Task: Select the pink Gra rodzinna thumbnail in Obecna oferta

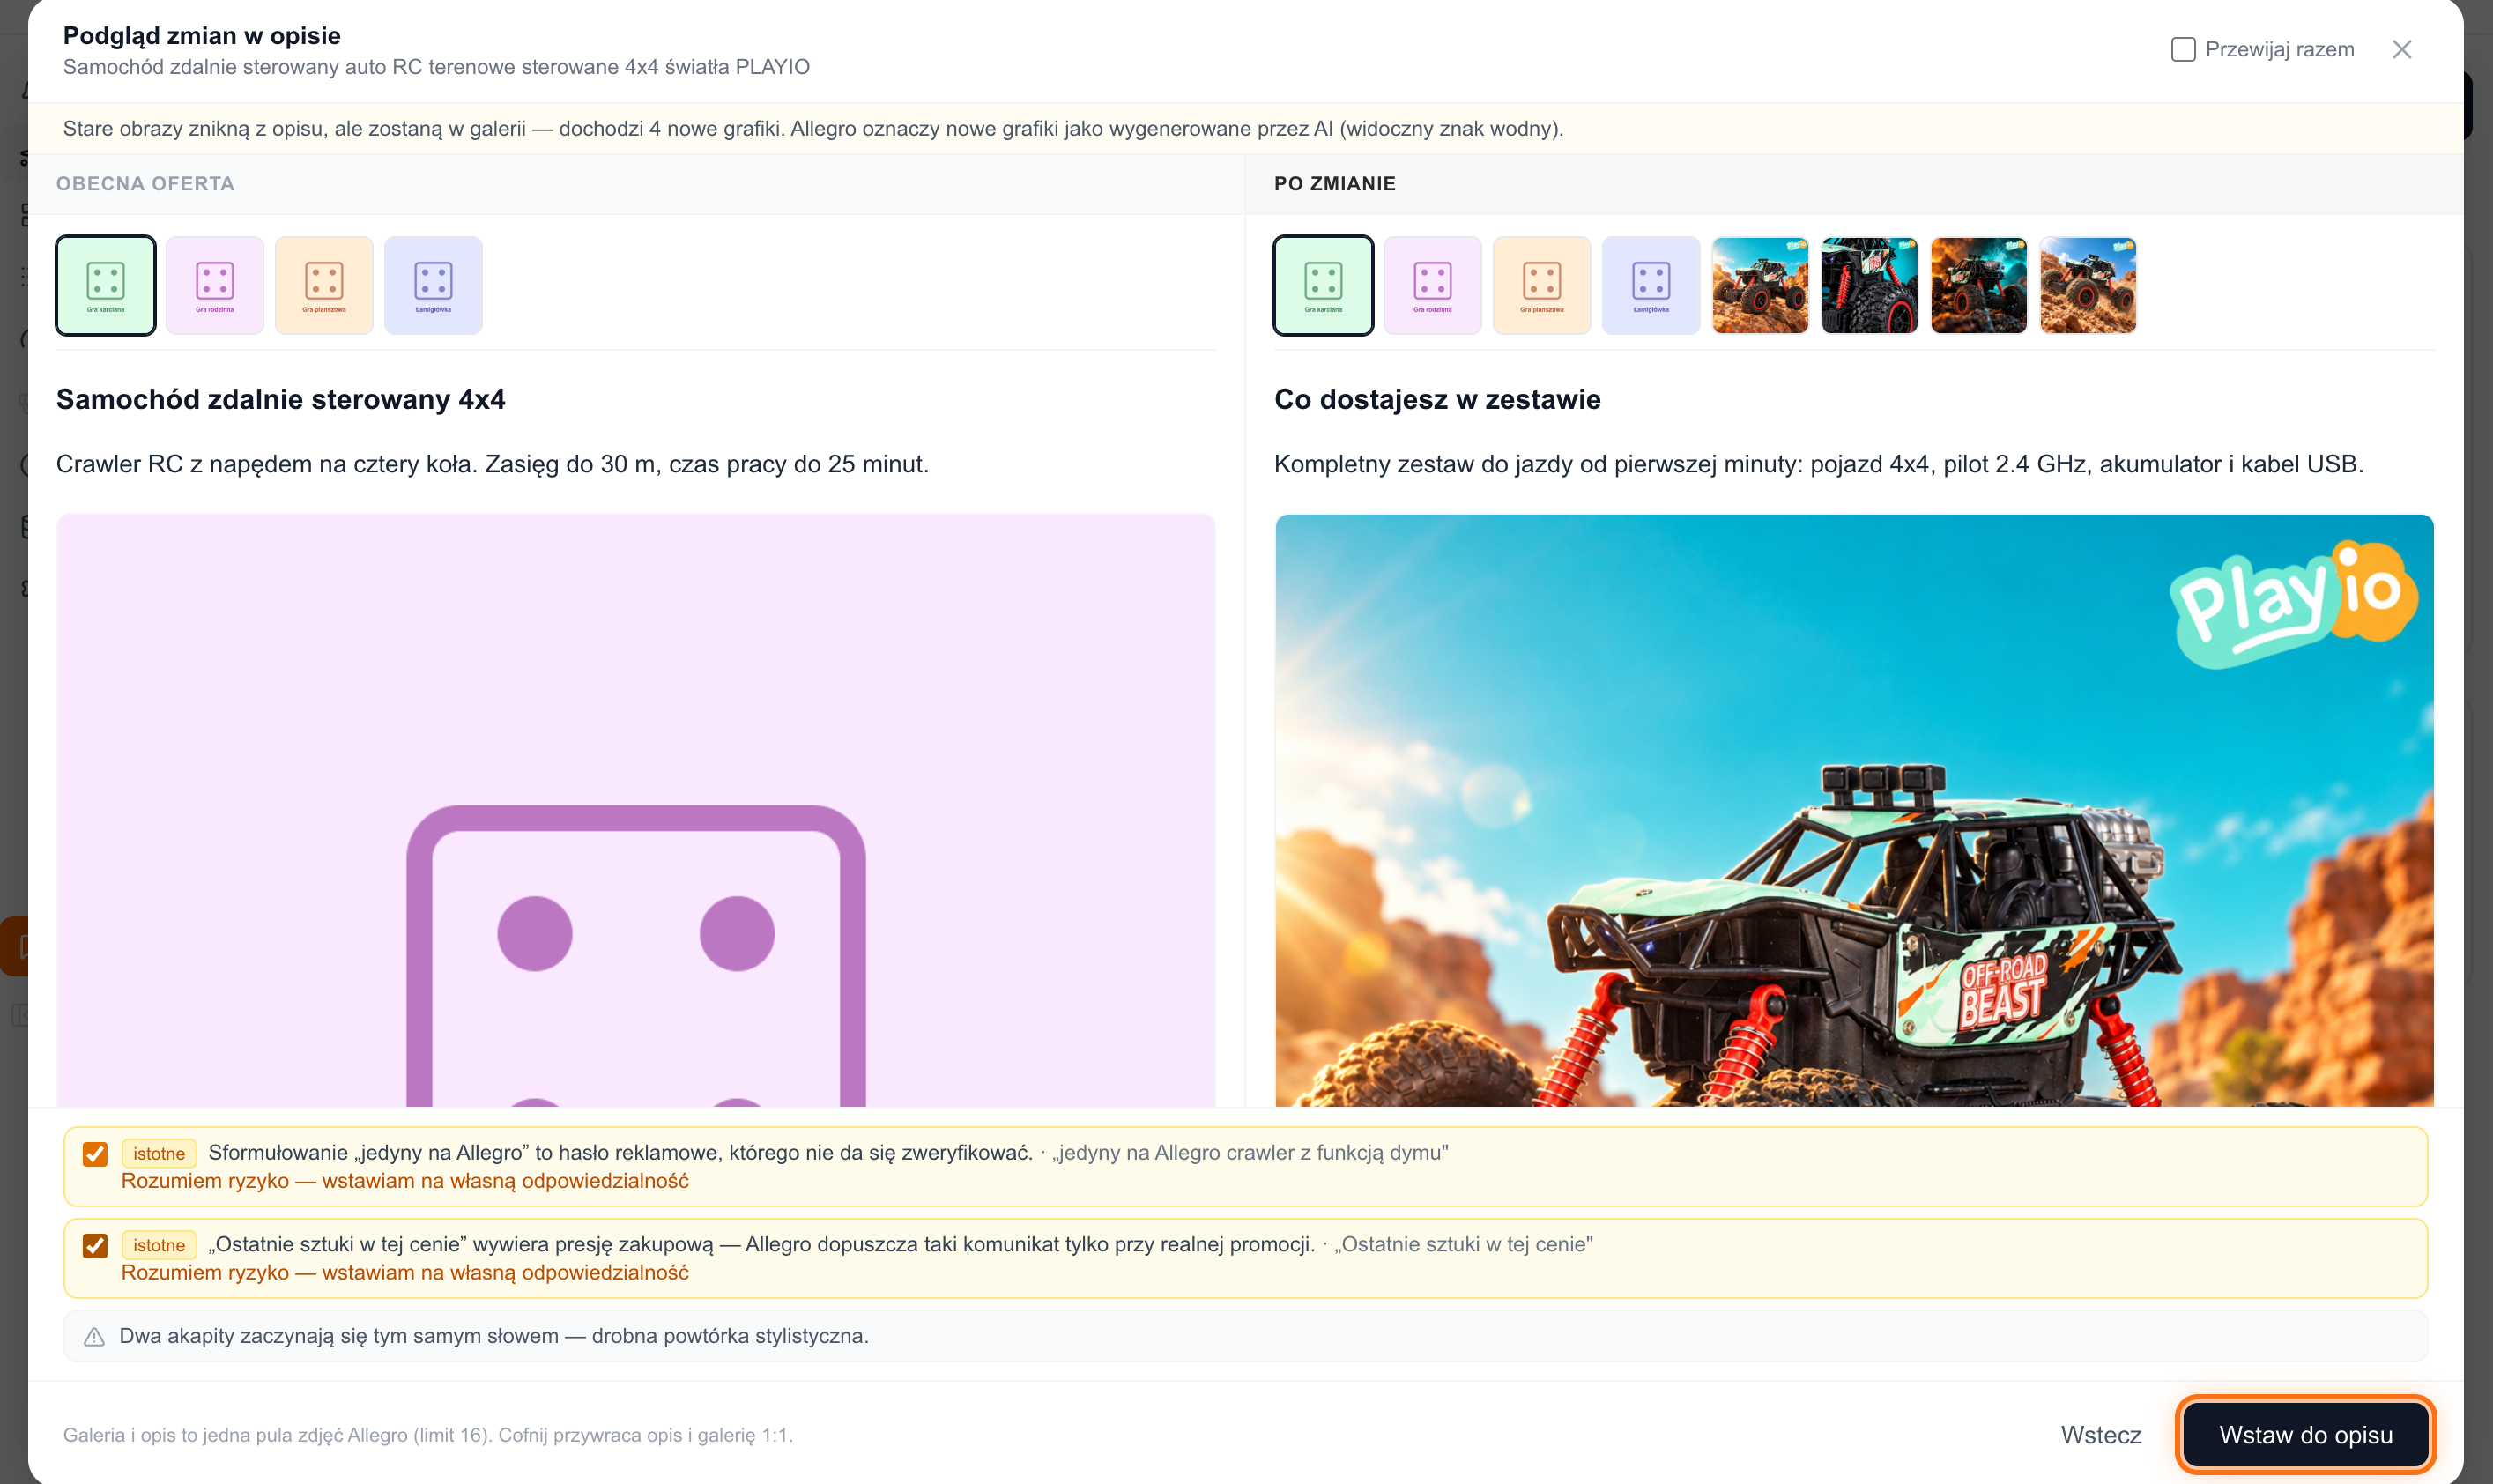Action: pyautogui.click(x=215, y=285)
